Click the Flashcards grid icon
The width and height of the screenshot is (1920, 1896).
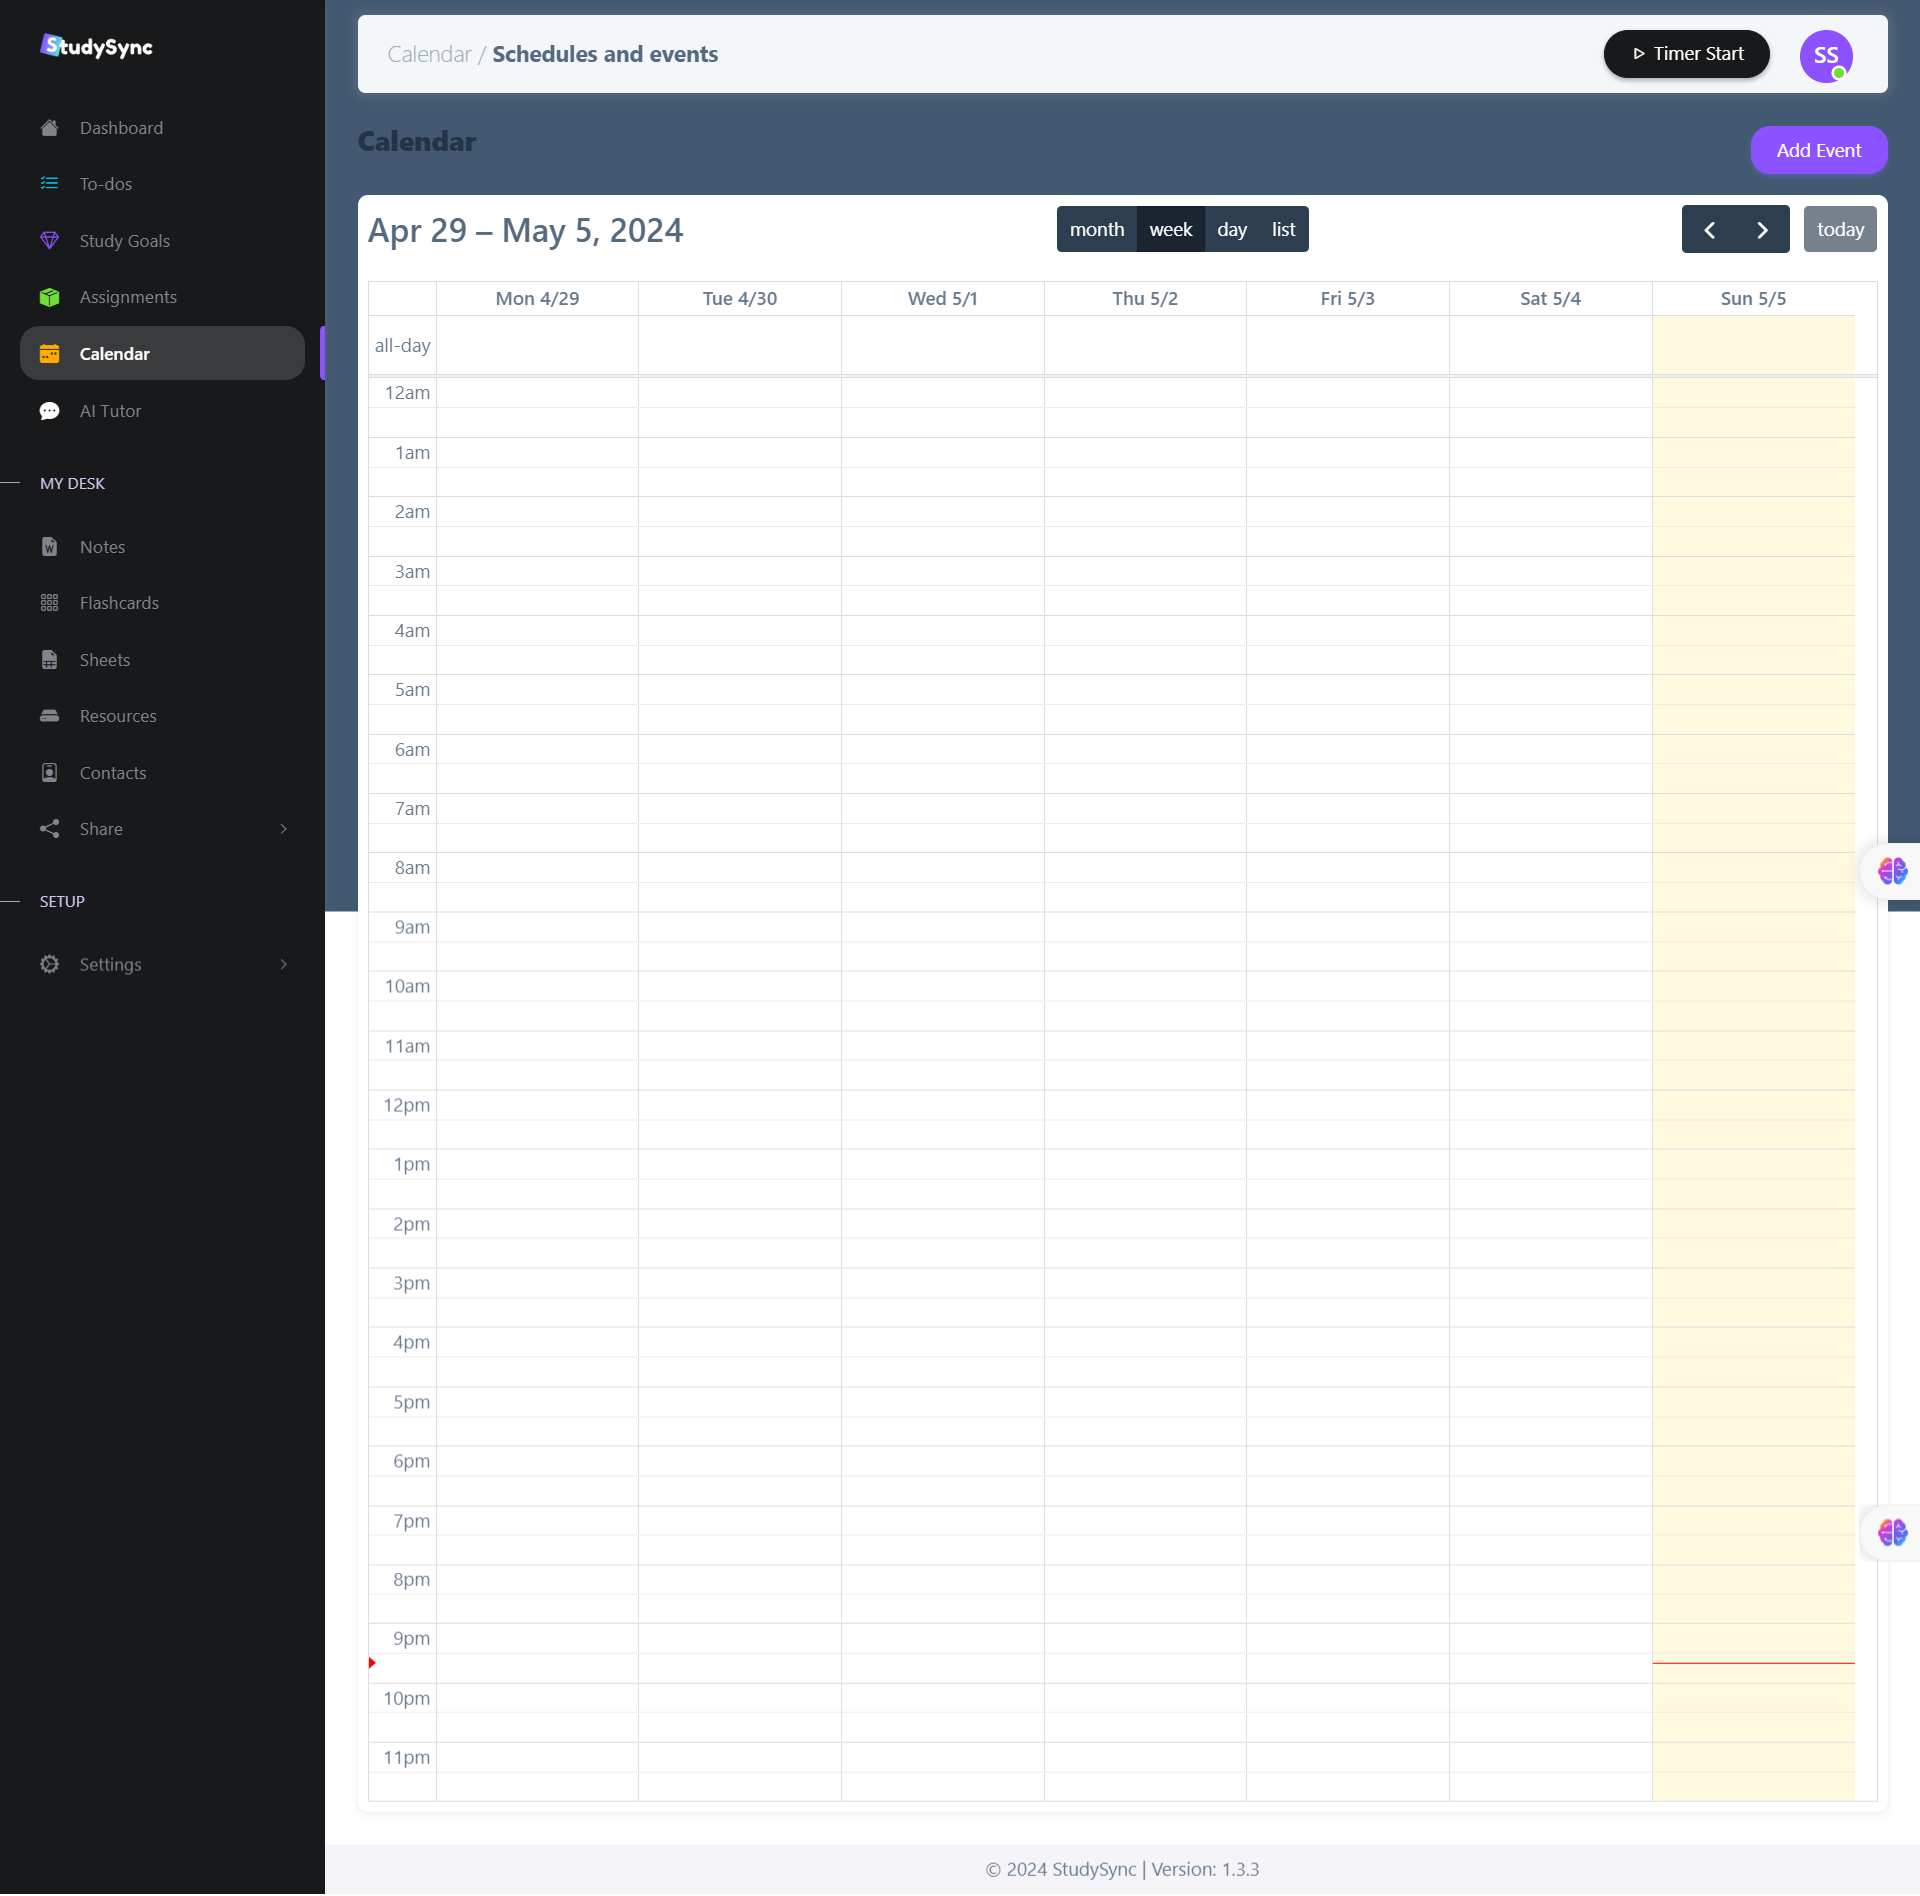(x=49, y=603)
